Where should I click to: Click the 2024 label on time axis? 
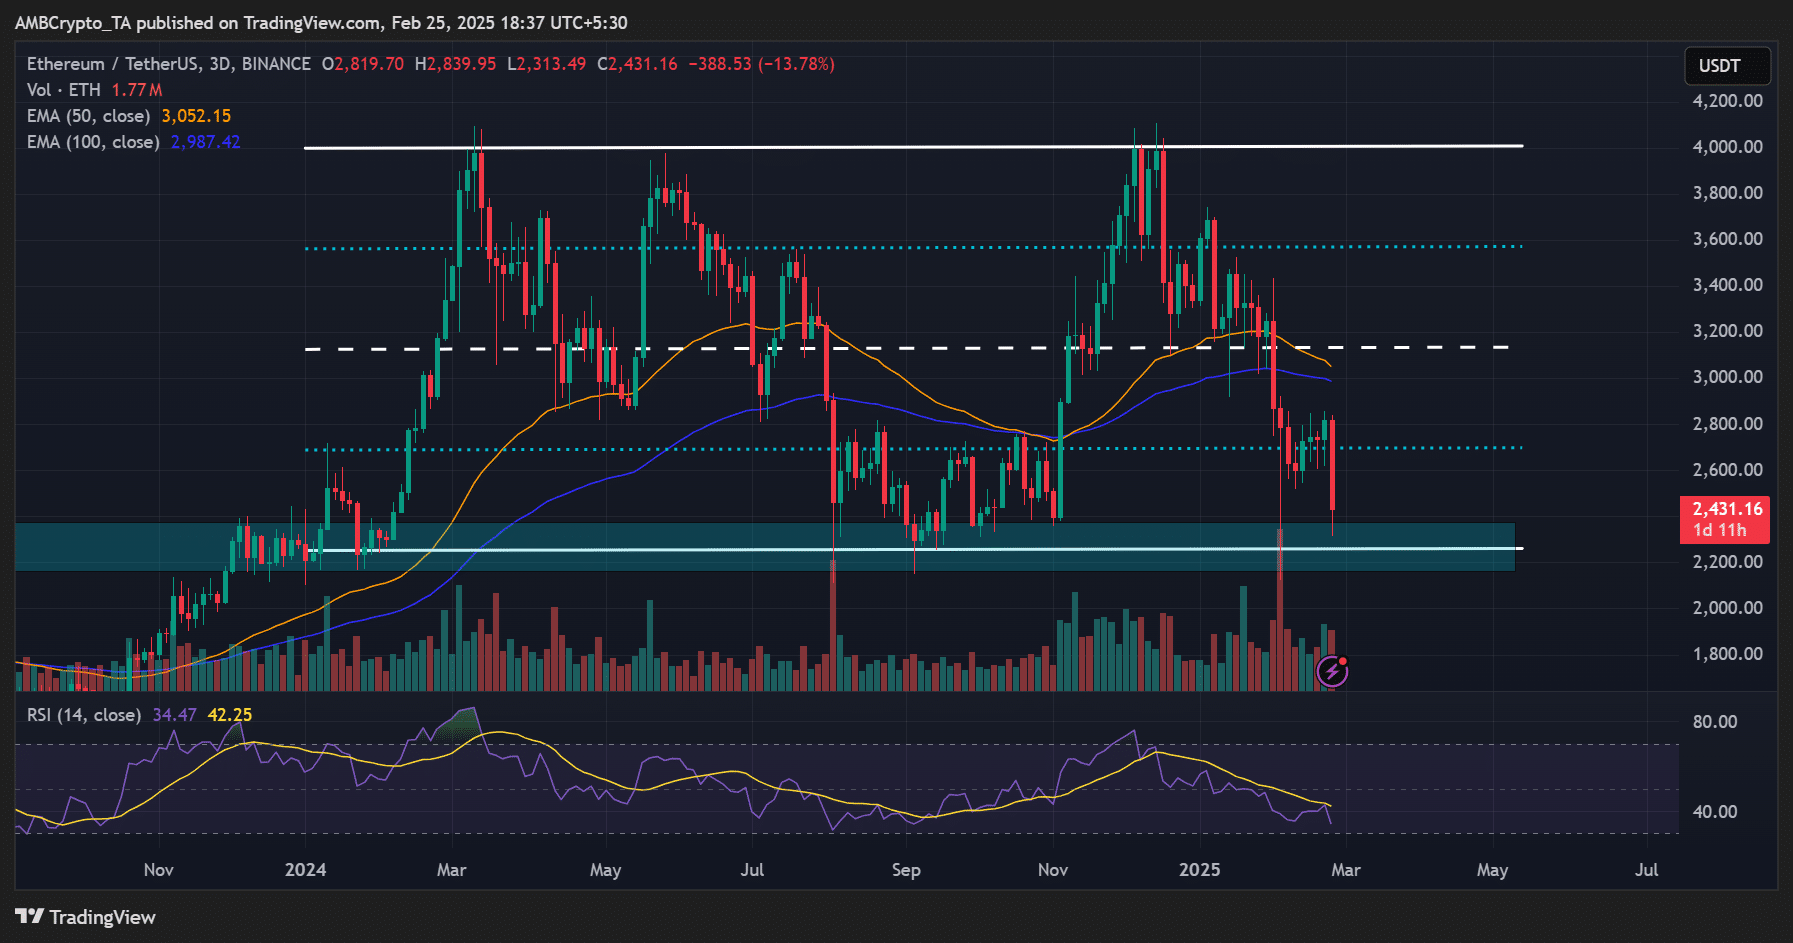pos(305,870)
